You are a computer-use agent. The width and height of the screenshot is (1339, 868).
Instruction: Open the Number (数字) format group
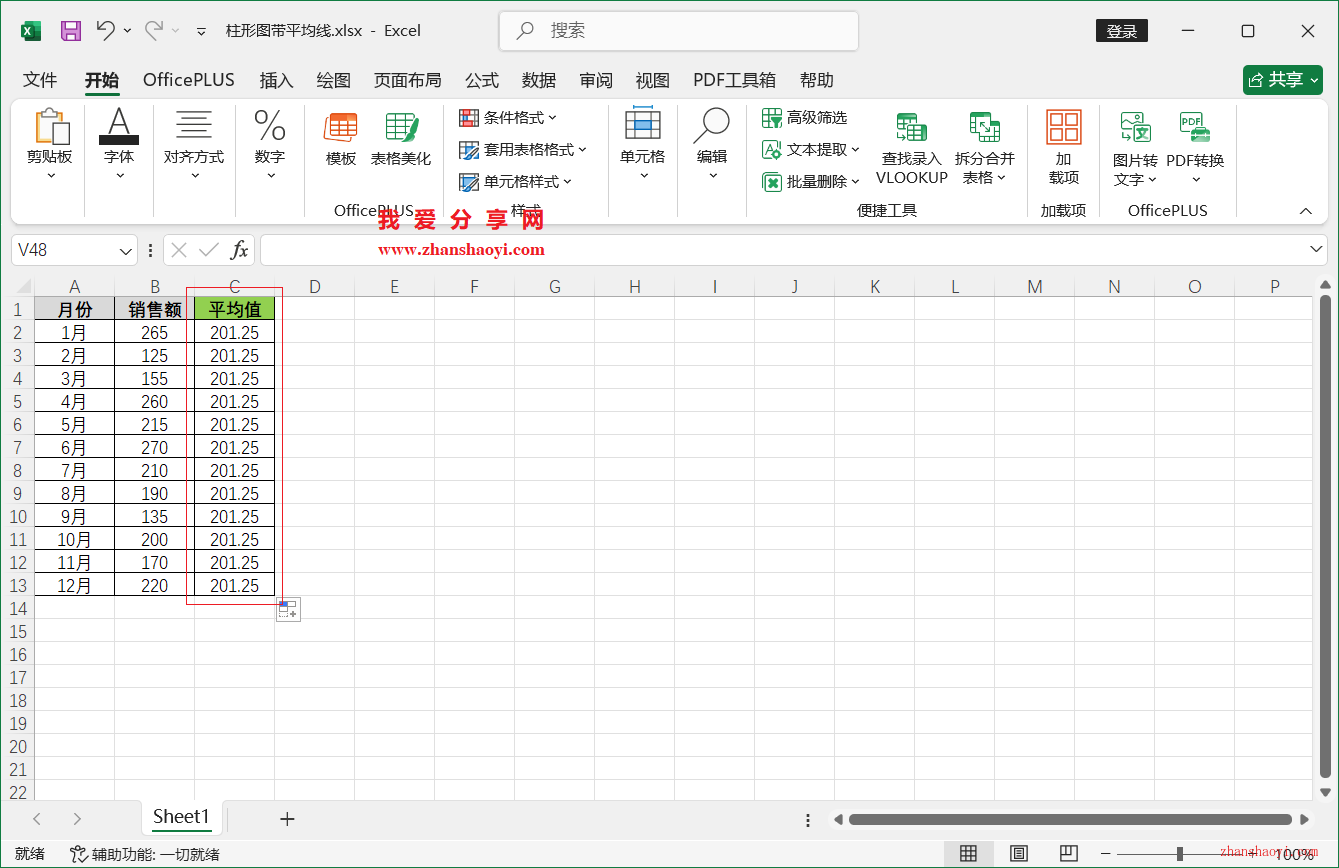(270, 146)
